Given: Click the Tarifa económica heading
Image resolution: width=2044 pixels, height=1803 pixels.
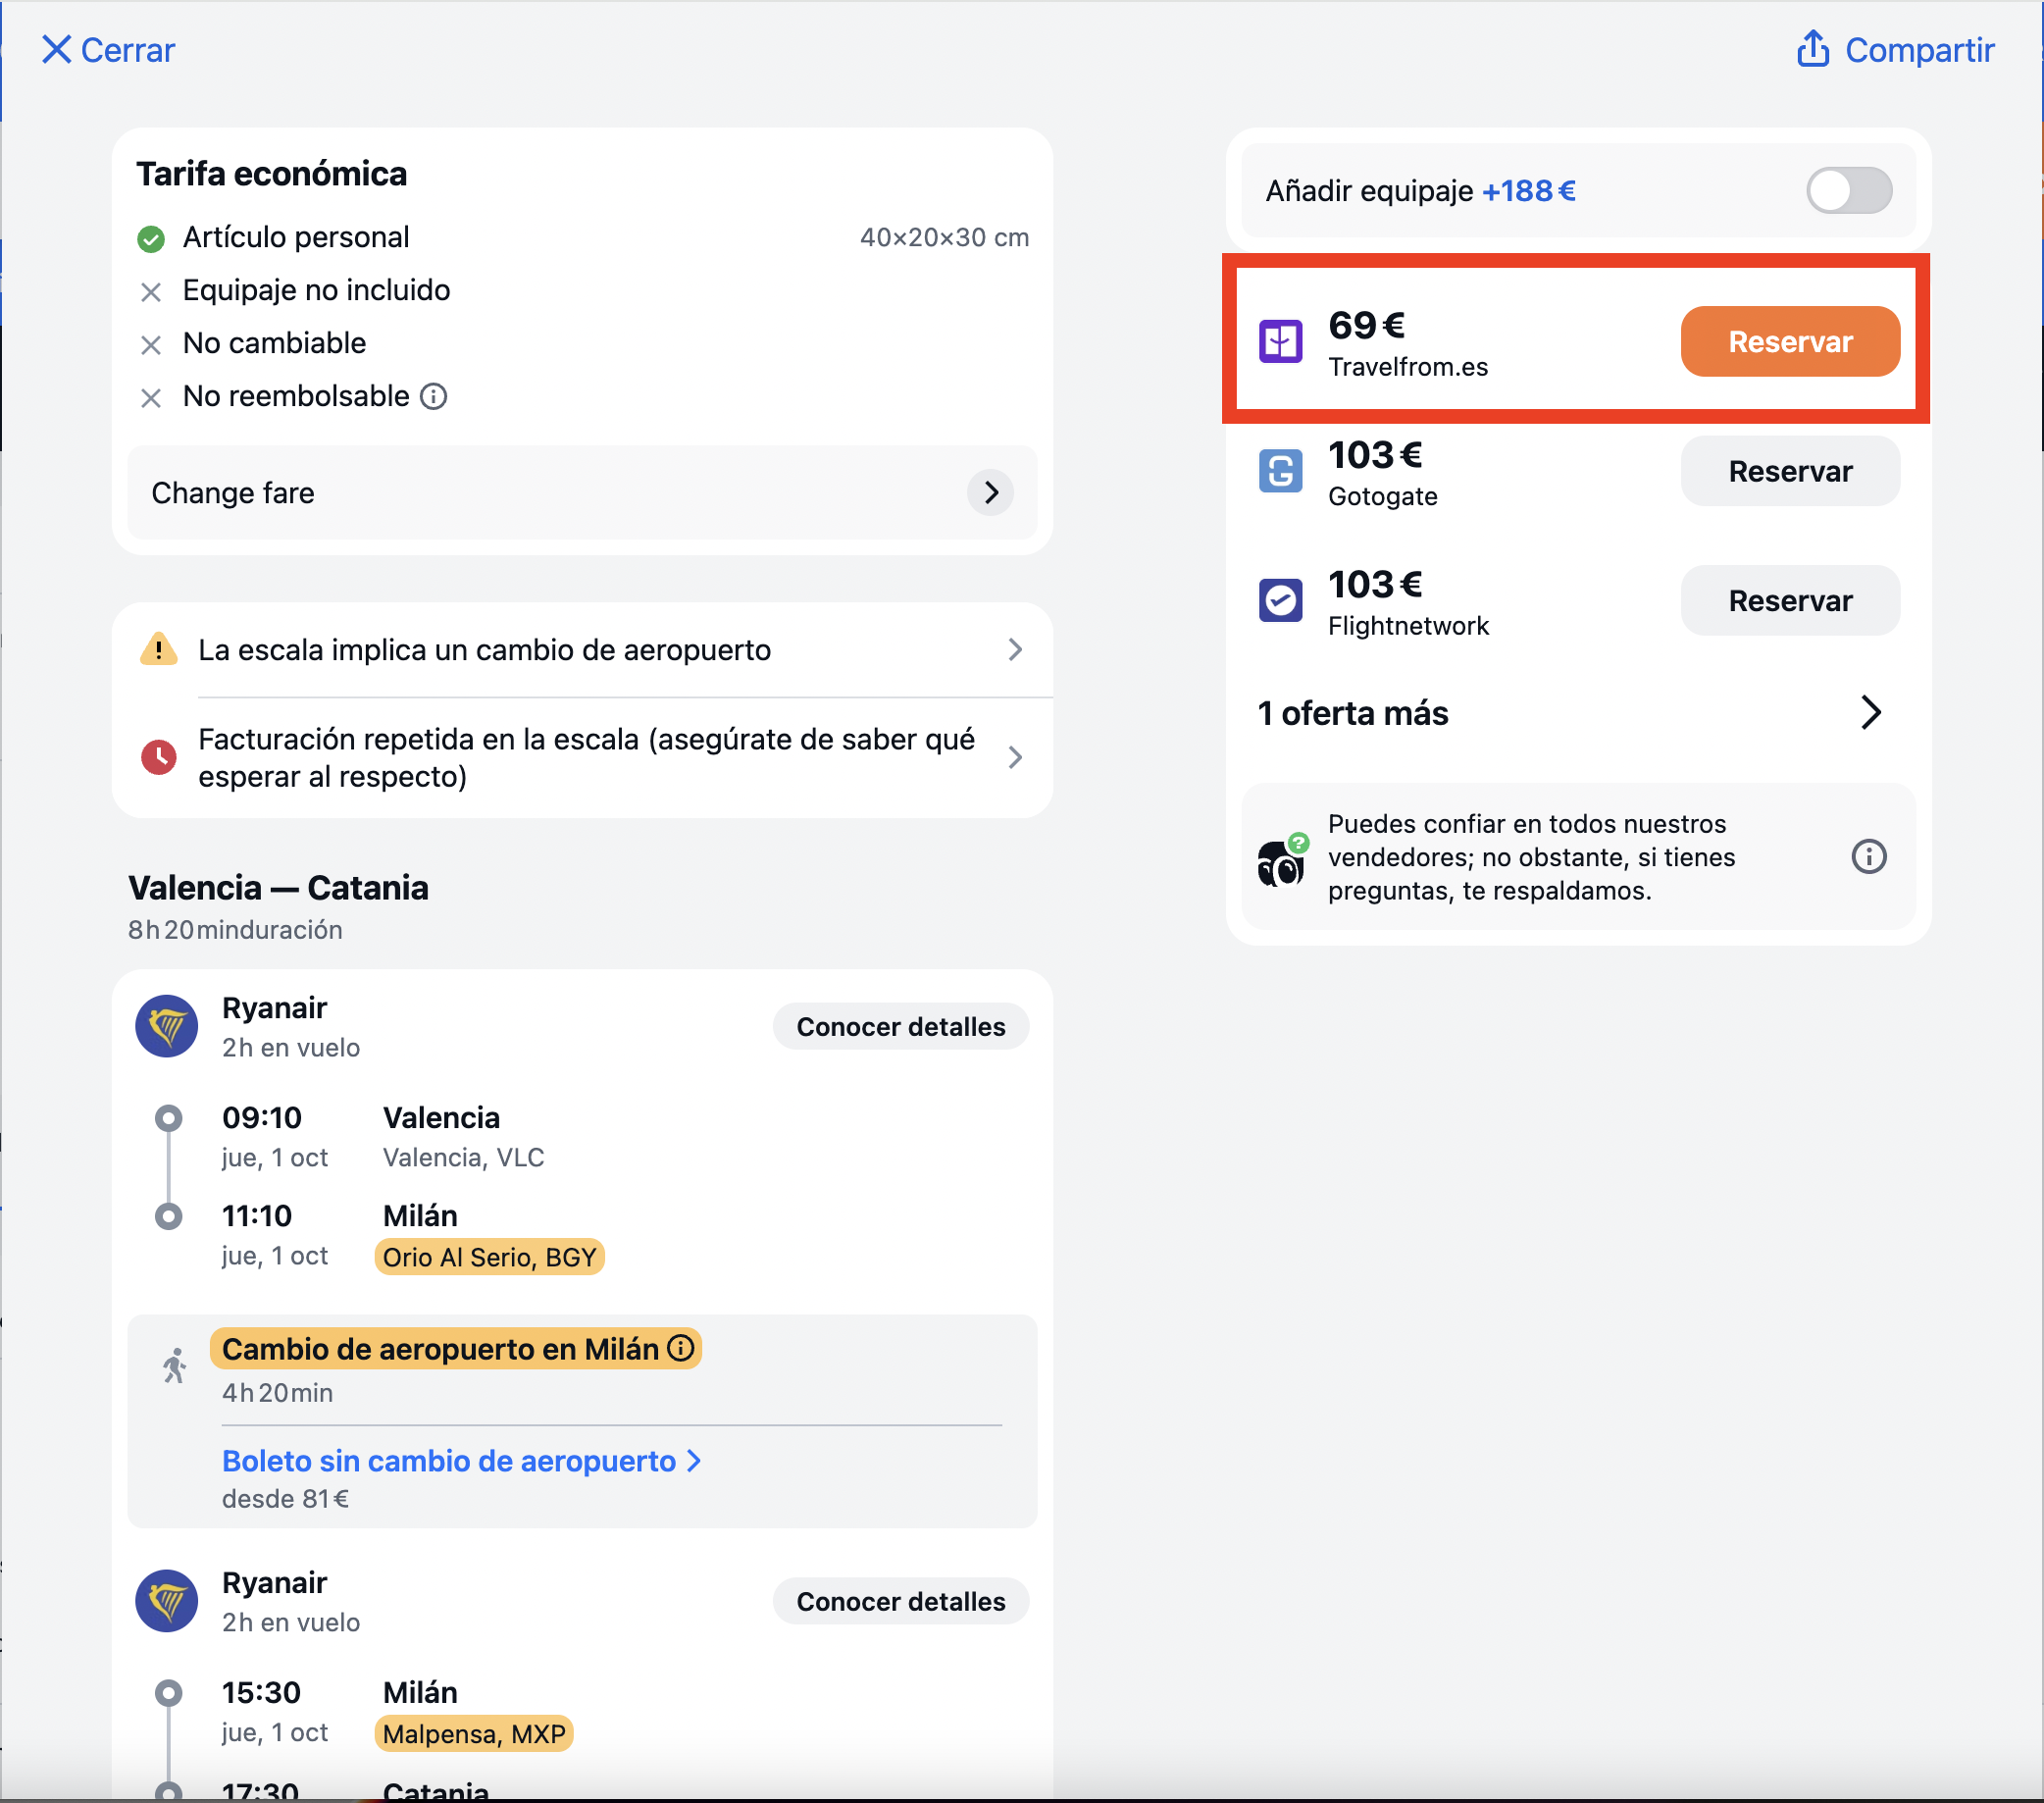Looking at the screenshot, I should coord(271,174).
